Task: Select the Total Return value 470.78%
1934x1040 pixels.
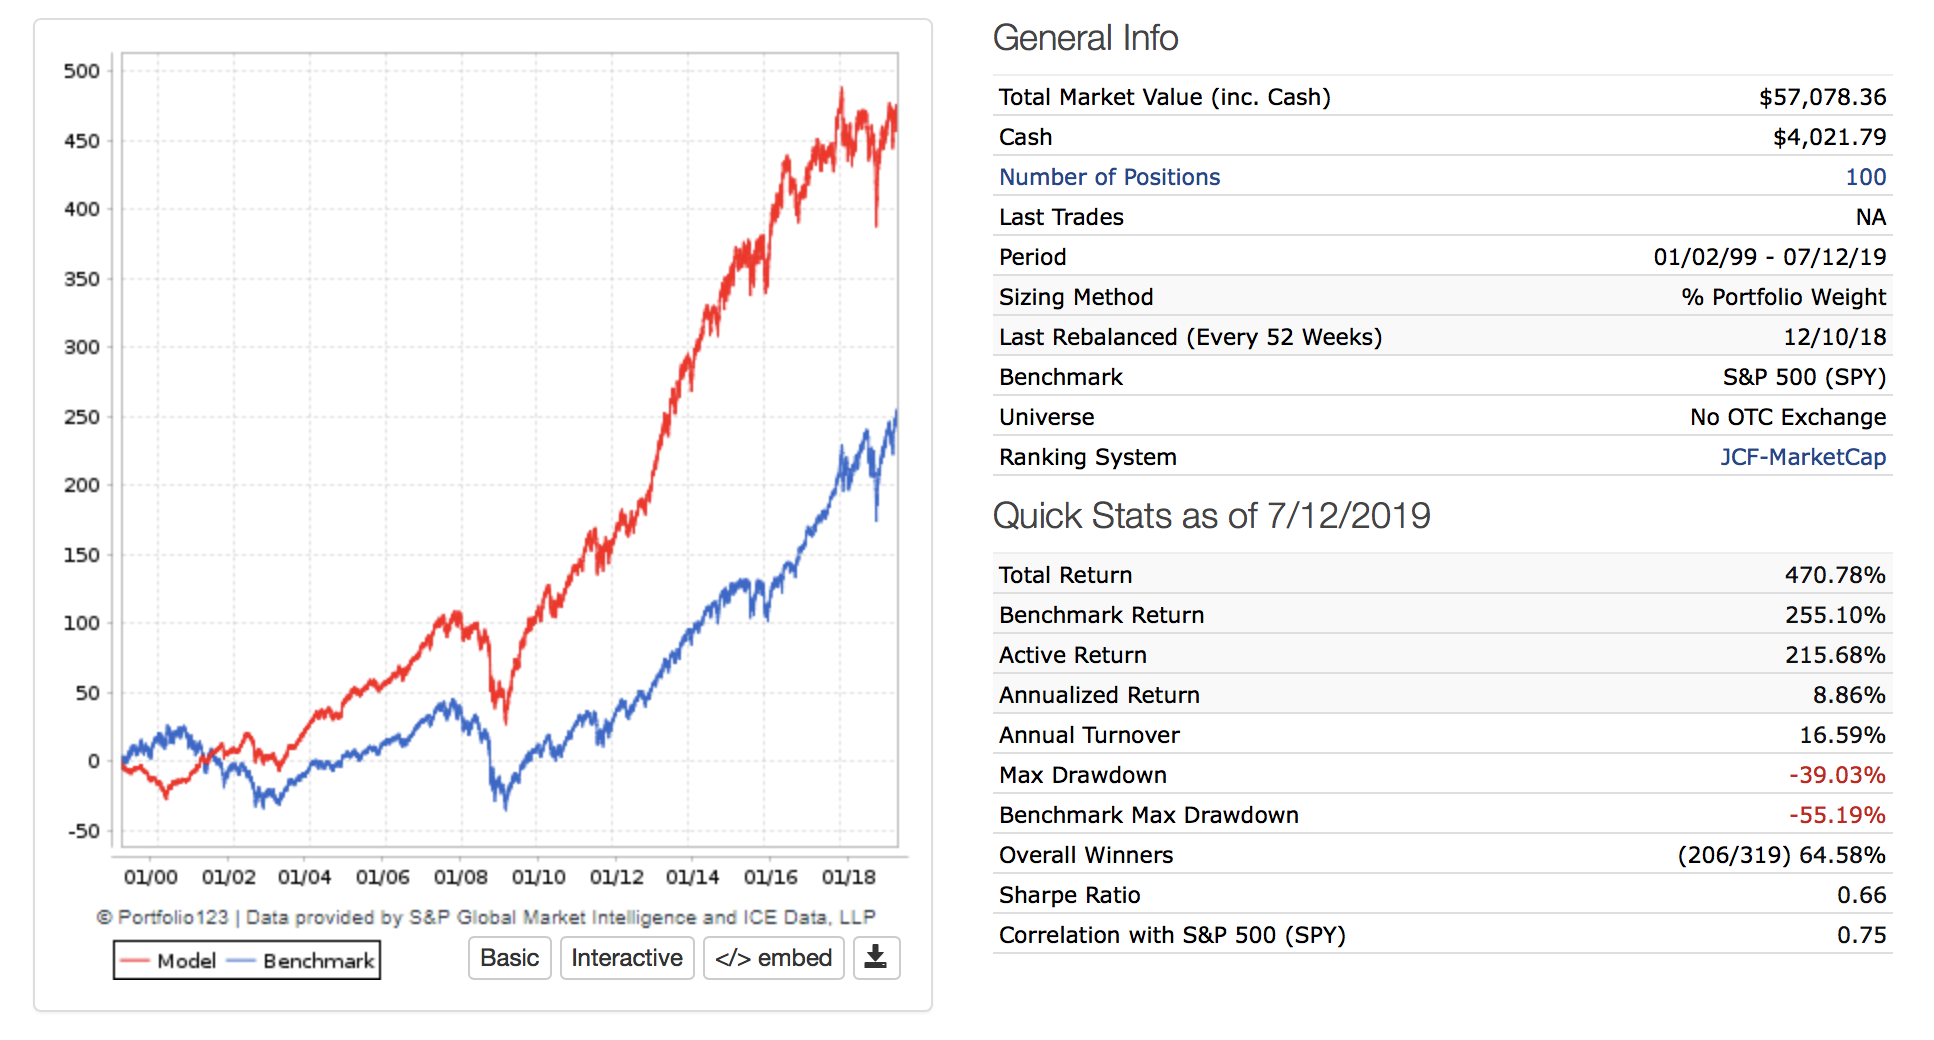Action: [x=1835, y=575]
